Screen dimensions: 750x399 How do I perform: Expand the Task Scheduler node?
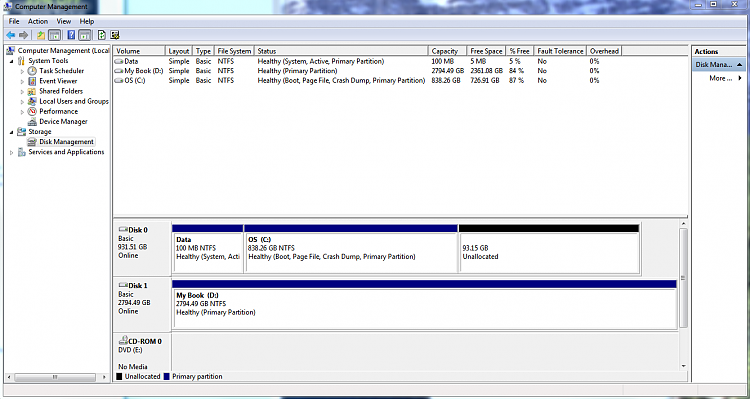(22, 71)
